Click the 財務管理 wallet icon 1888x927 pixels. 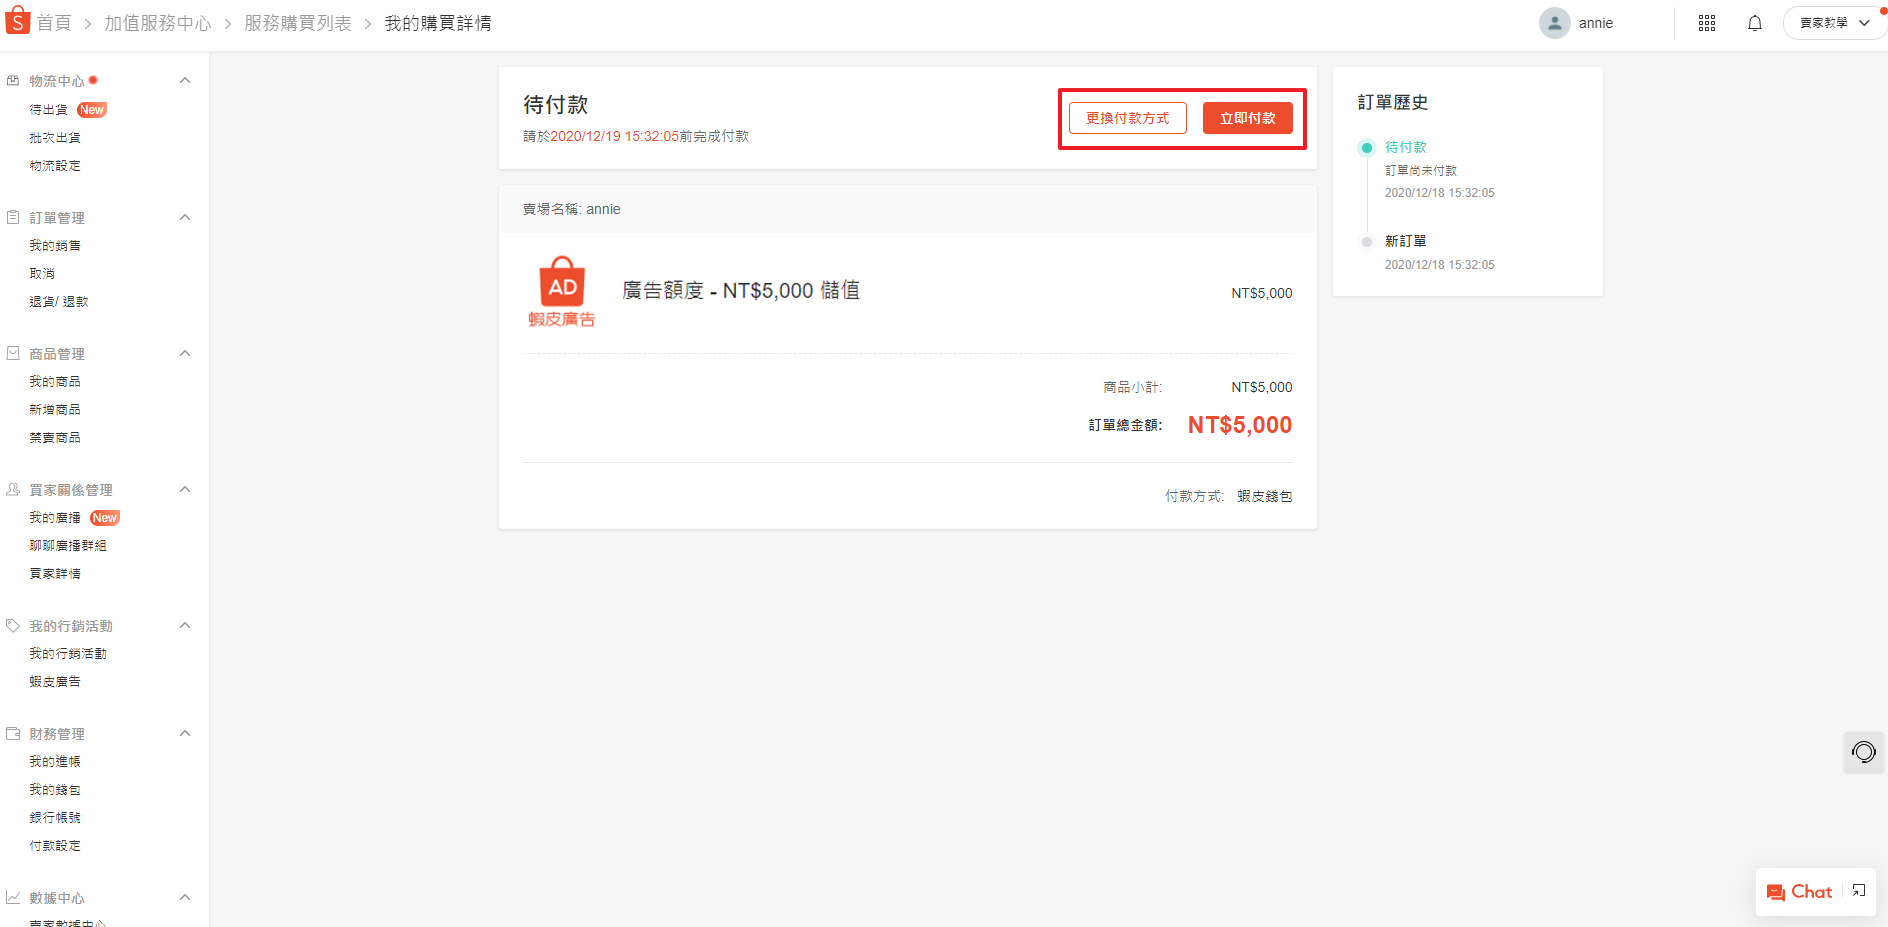point(13,733)
